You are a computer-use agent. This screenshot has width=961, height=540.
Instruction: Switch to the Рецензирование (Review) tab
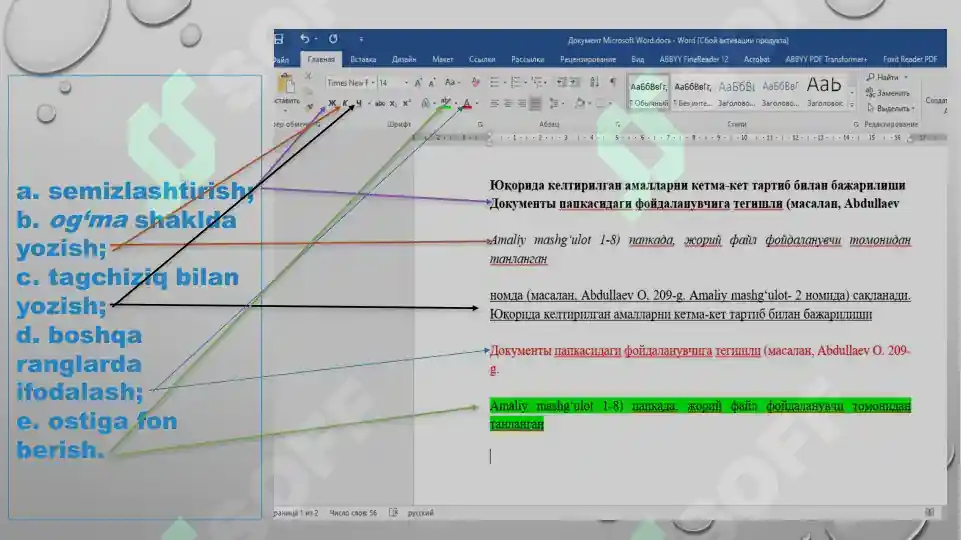point(588,59)
